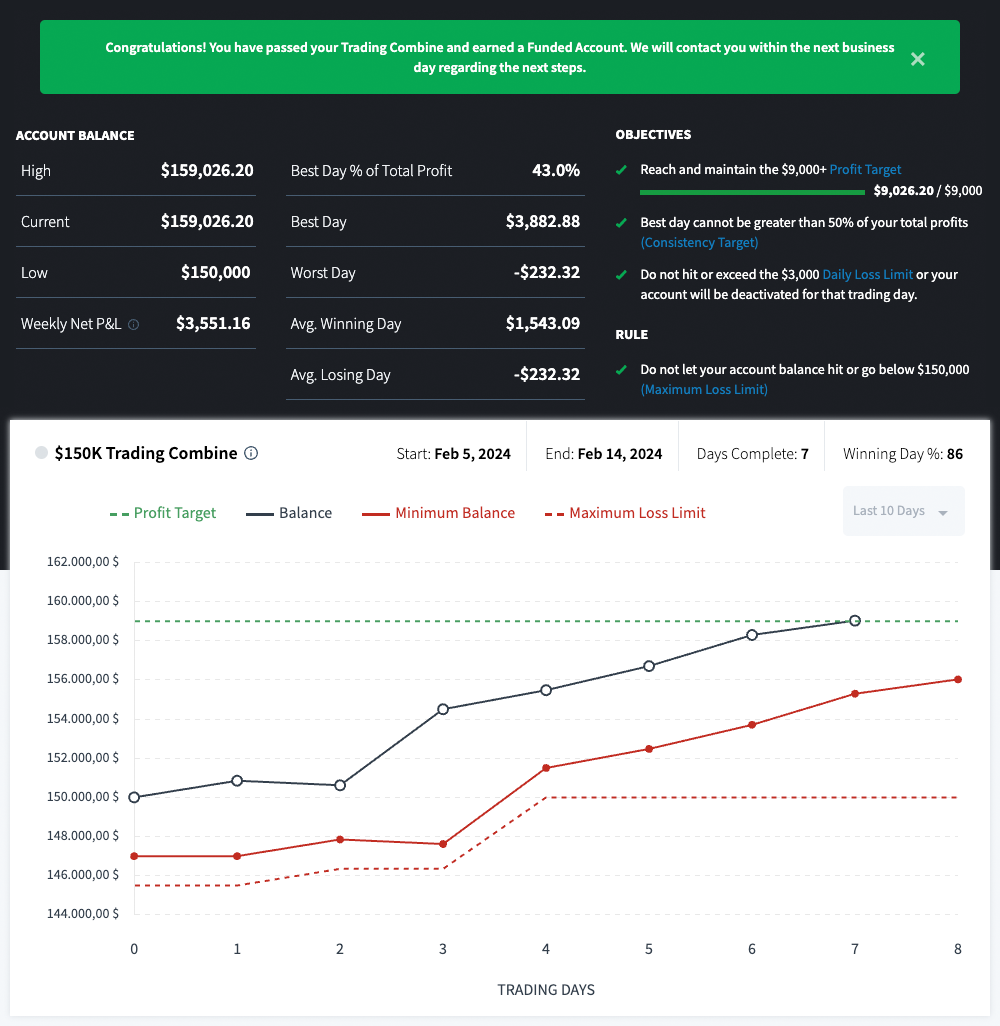Click the Balance data point at day 7
1000x1026 pixels.
pyautogui.click(x=855, y=620)
